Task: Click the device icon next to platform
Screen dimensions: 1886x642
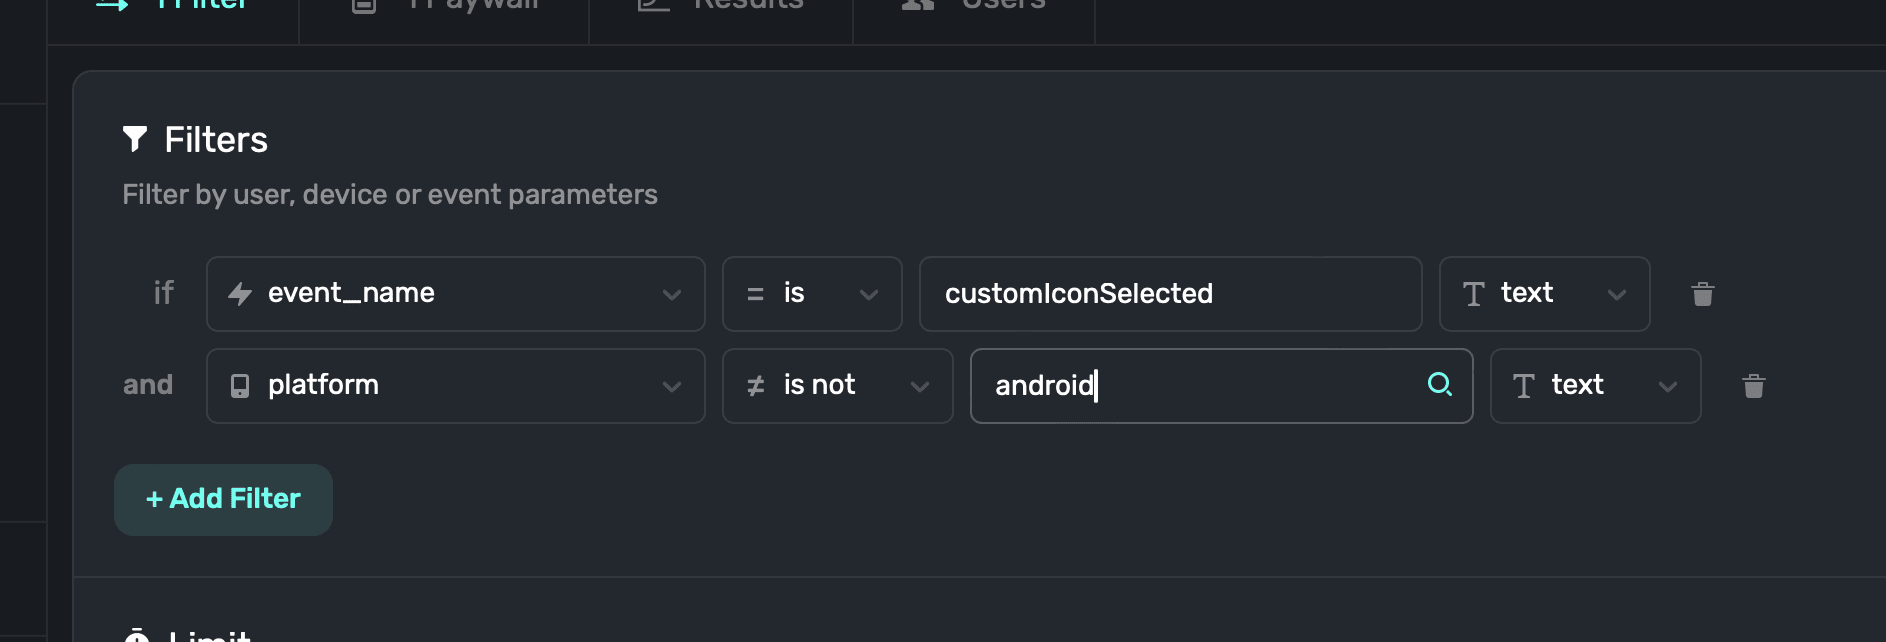Action: tap(240, 386)
